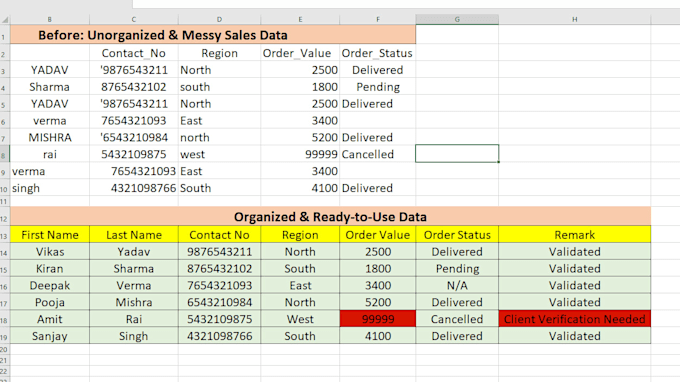
Task: Click 'Client Verification Needed' remark
Action: click(575, 319)
